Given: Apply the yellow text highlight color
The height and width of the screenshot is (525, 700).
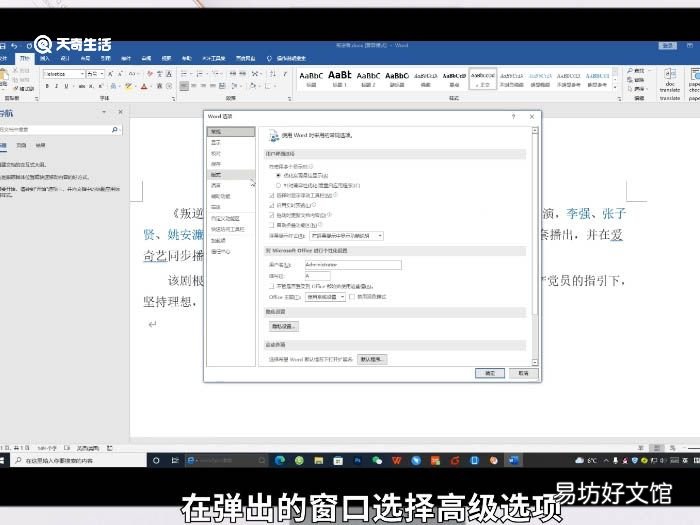Looking at the screenshot, I should (128, 86).
